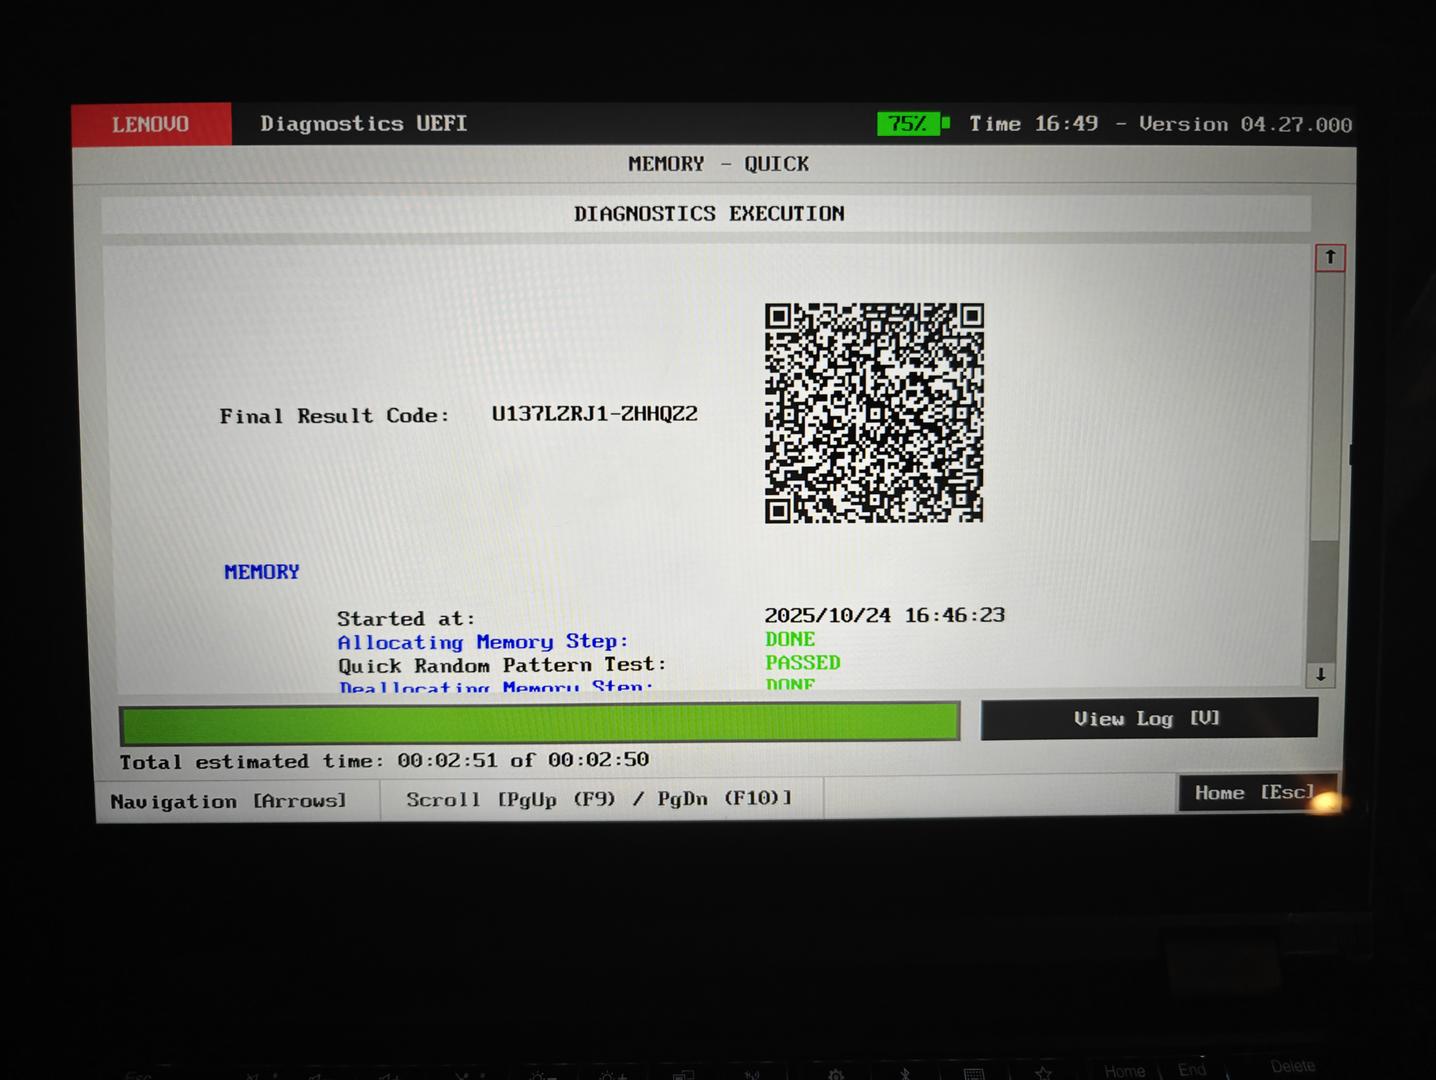Click the Allocating Memory Step label
Viewport: 1436px width, 1080px height.
tap(482, 642)
